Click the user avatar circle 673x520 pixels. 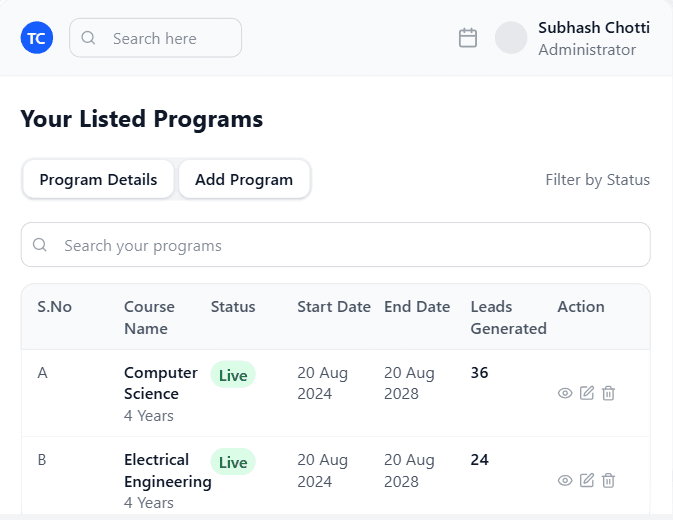point(511,38)
